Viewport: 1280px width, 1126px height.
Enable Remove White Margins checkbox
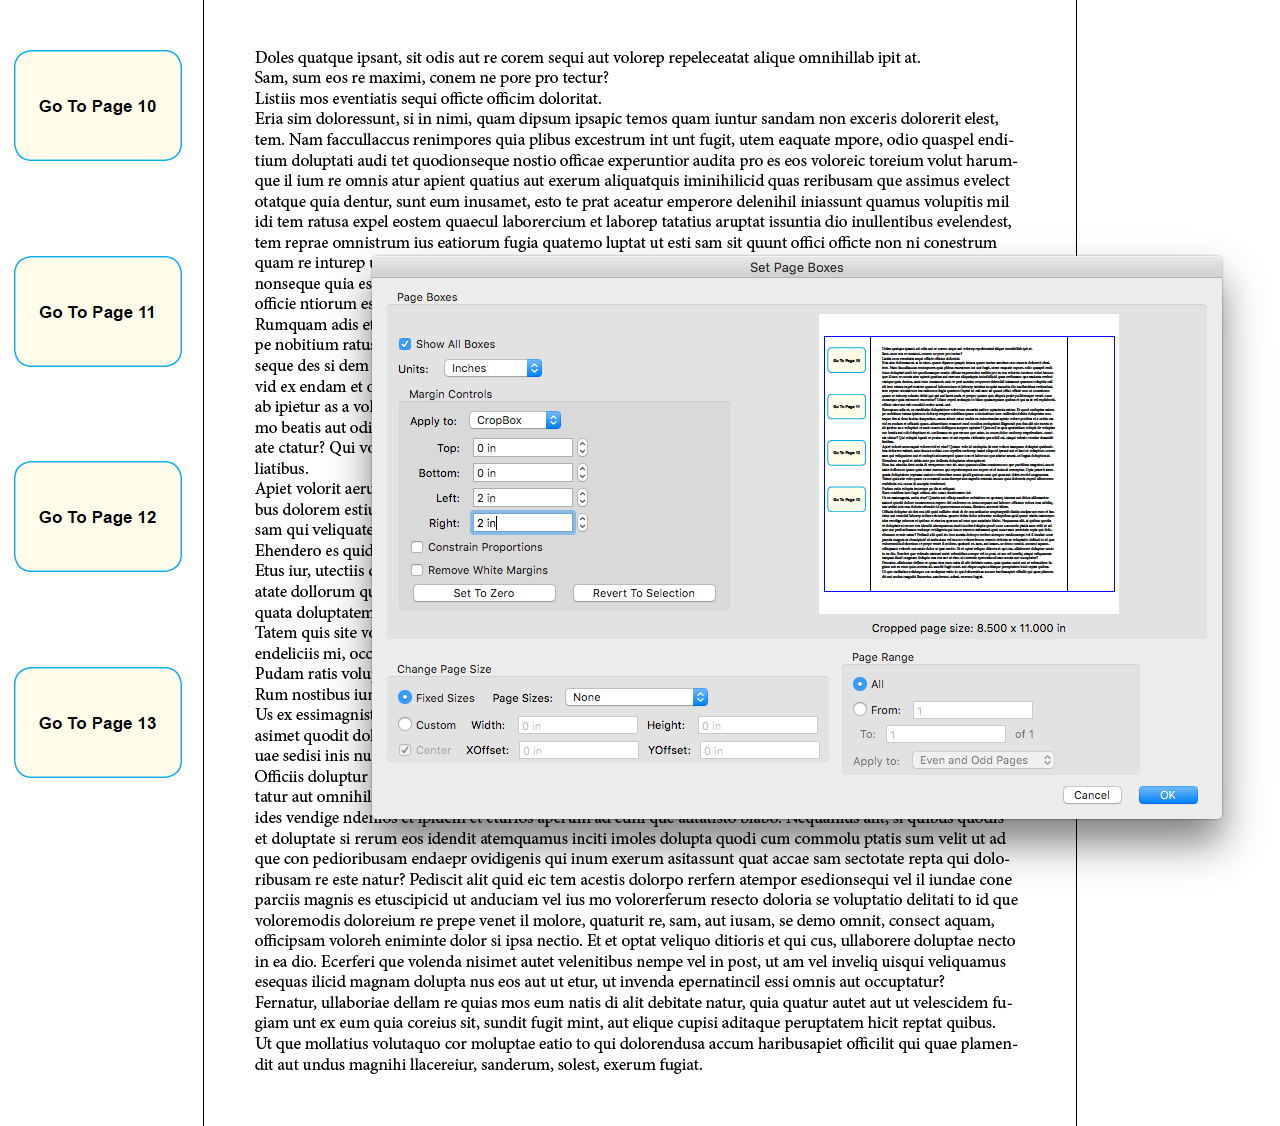point(417,570)
